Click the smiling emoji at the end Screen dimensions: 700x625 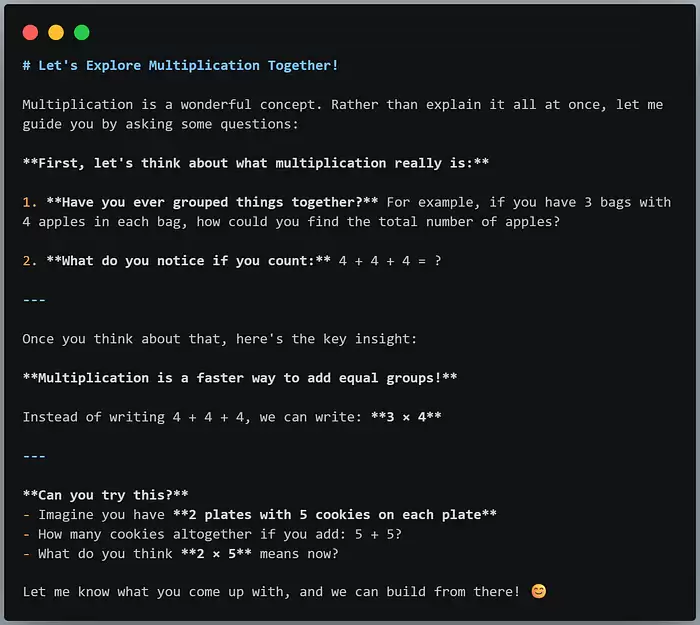click(x=539, y=591)
